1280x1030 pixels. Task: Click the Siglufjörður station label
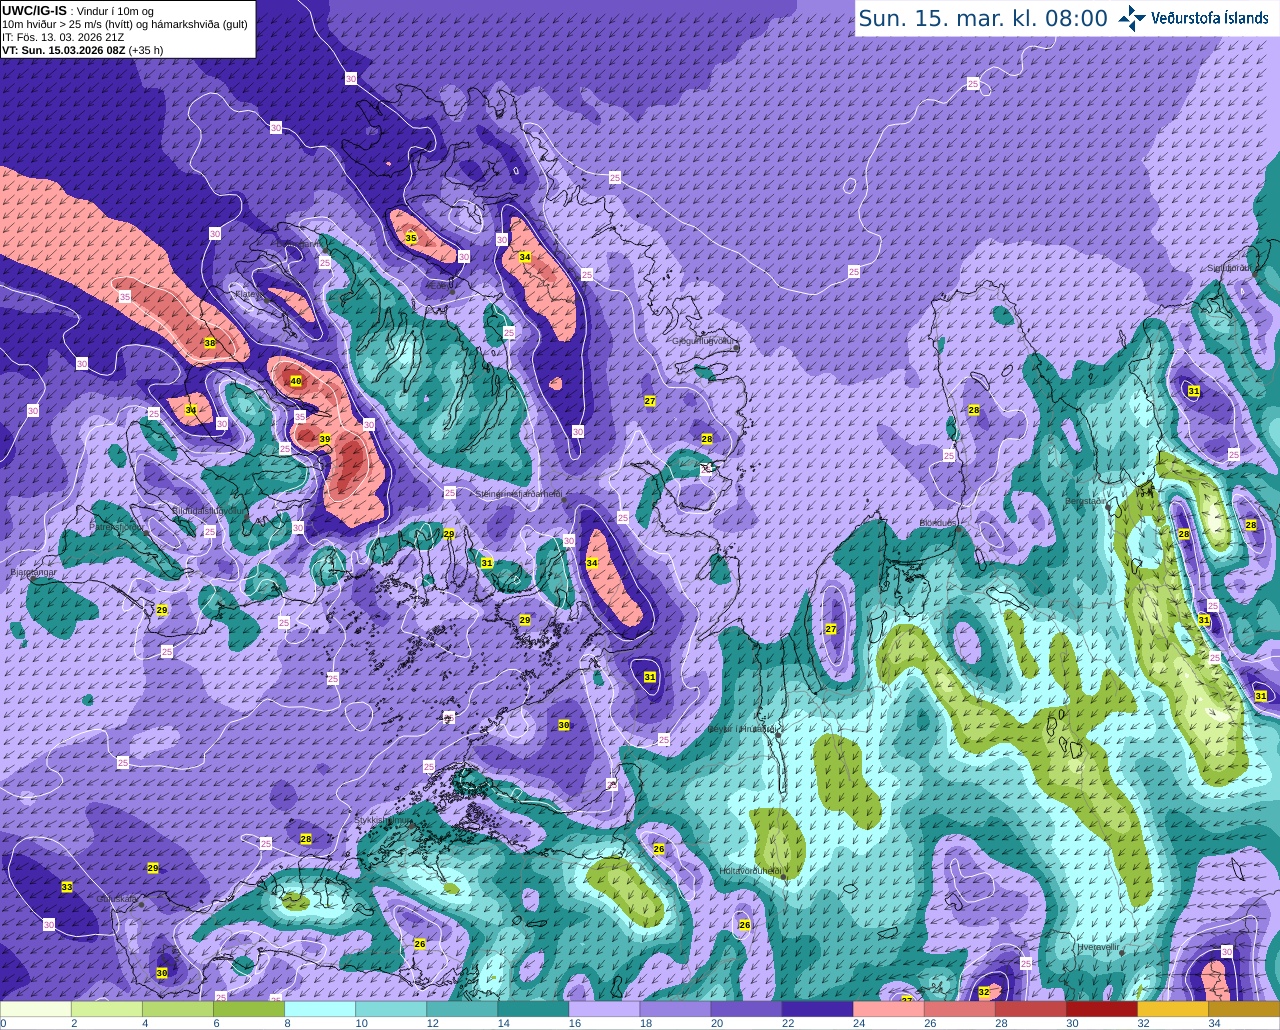tap(1229, 268)
